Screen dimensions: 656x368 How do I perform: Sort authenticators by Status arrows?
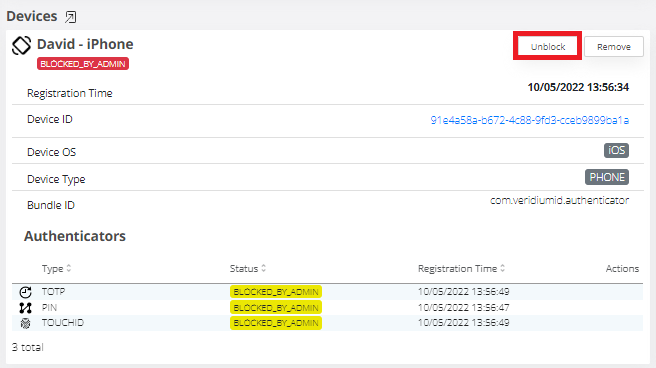264,268
